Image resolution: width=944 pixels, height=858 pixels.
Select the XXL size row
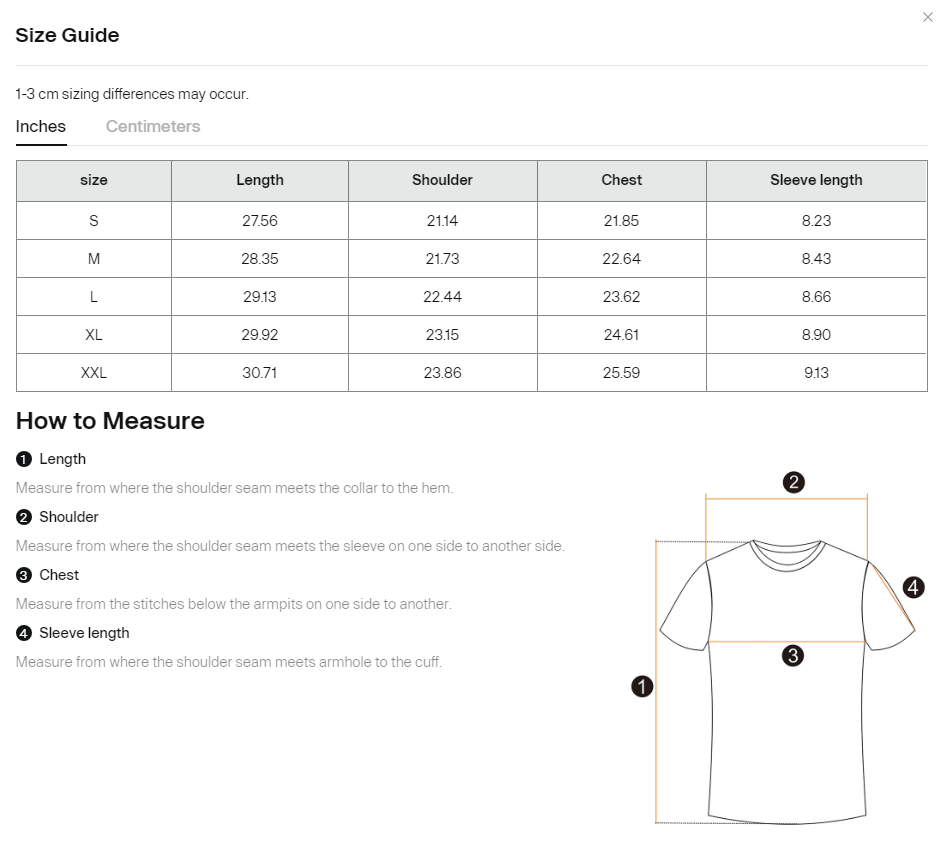pos(93,372)
